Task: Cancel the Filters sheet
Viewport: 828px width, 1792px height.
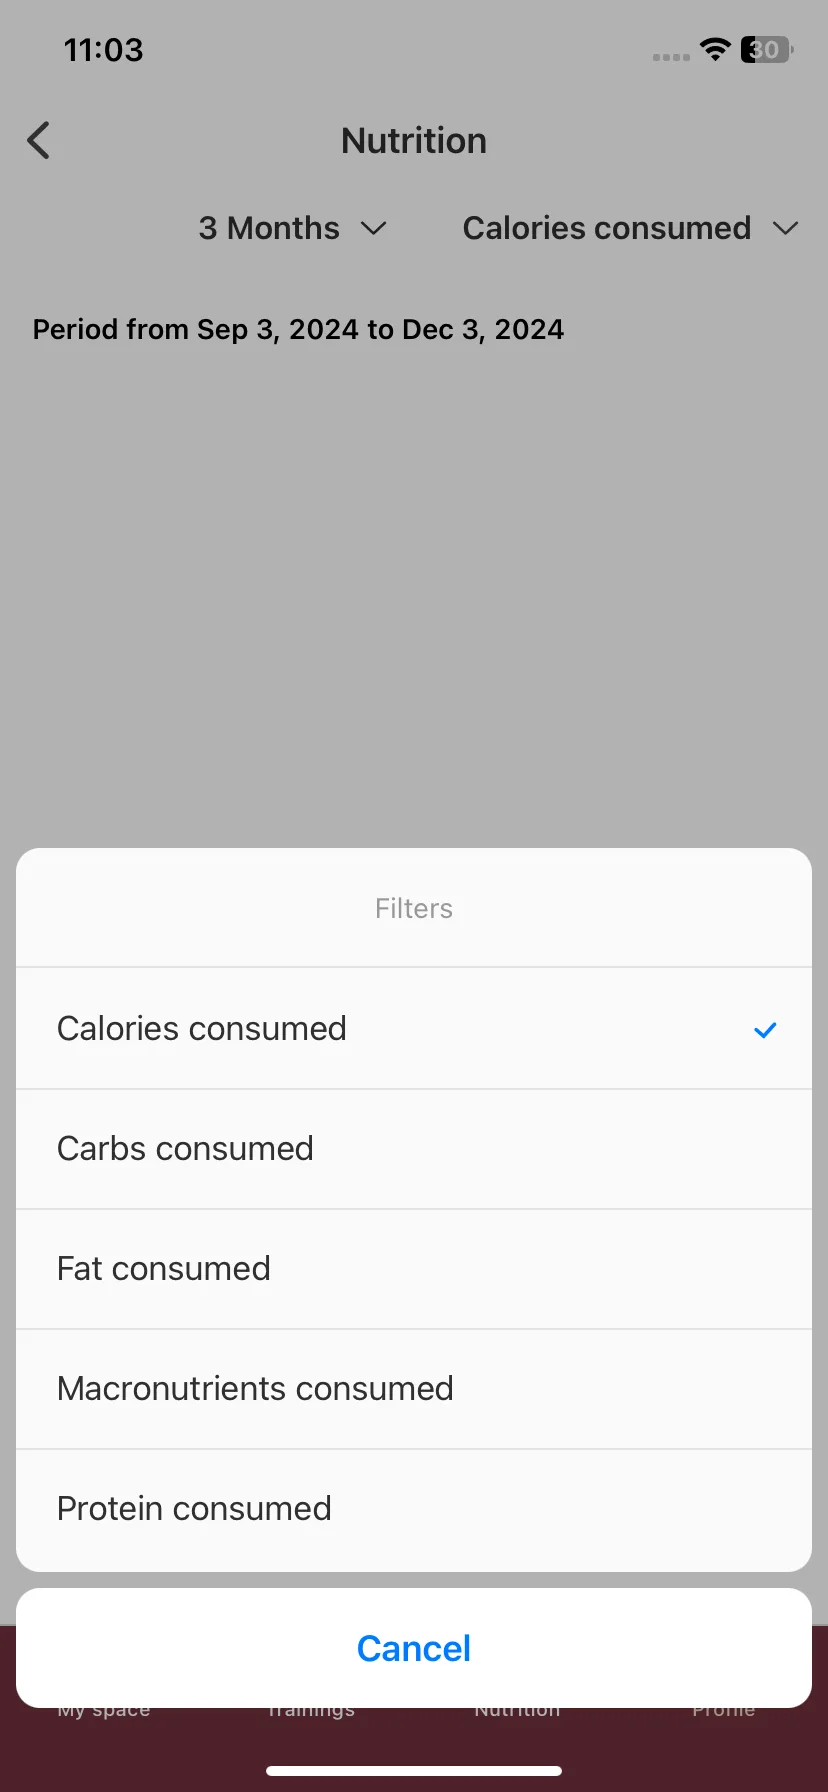Action: pos(414,1648)
